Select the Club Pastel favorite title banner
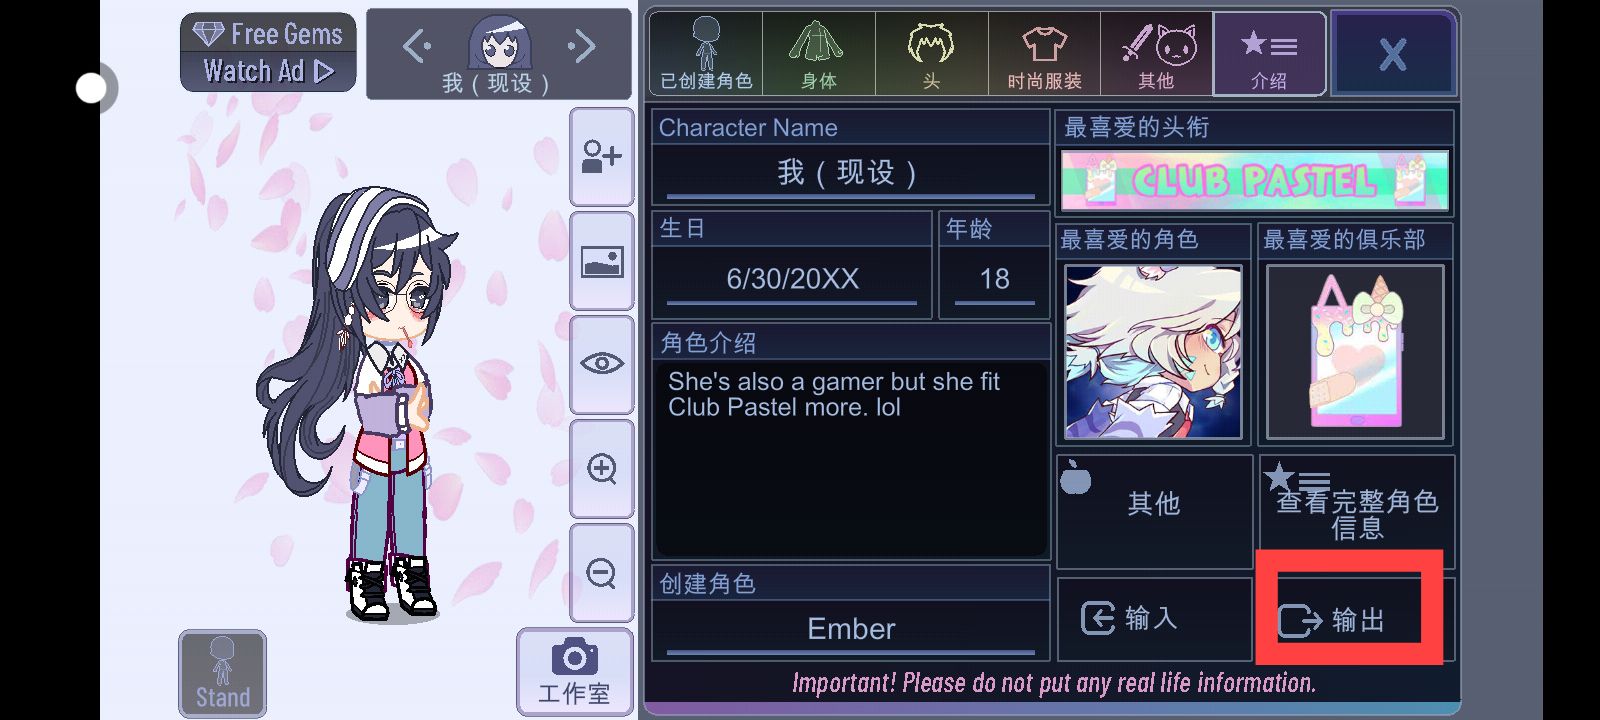1600x720 pixels. (x=1255, y=180)
